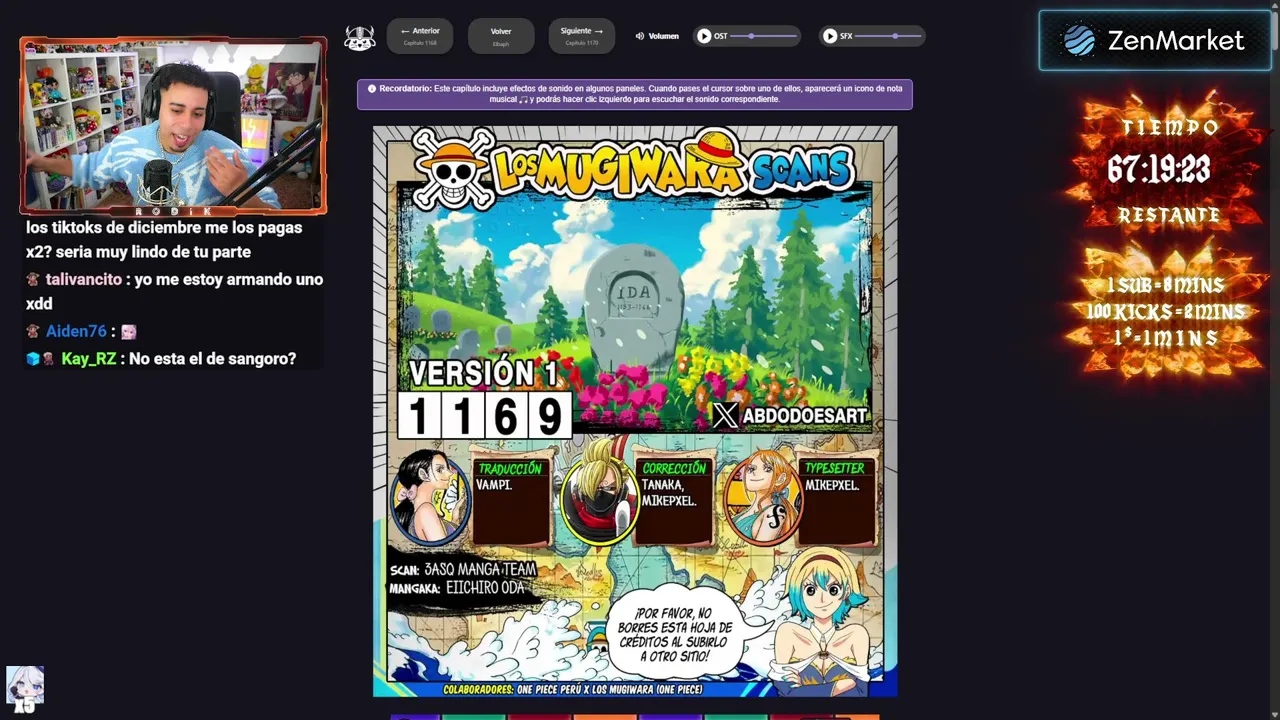Click the Colaboradores credit line
The width and height of the screenshot is (1280, 720).
coord(573,689)
